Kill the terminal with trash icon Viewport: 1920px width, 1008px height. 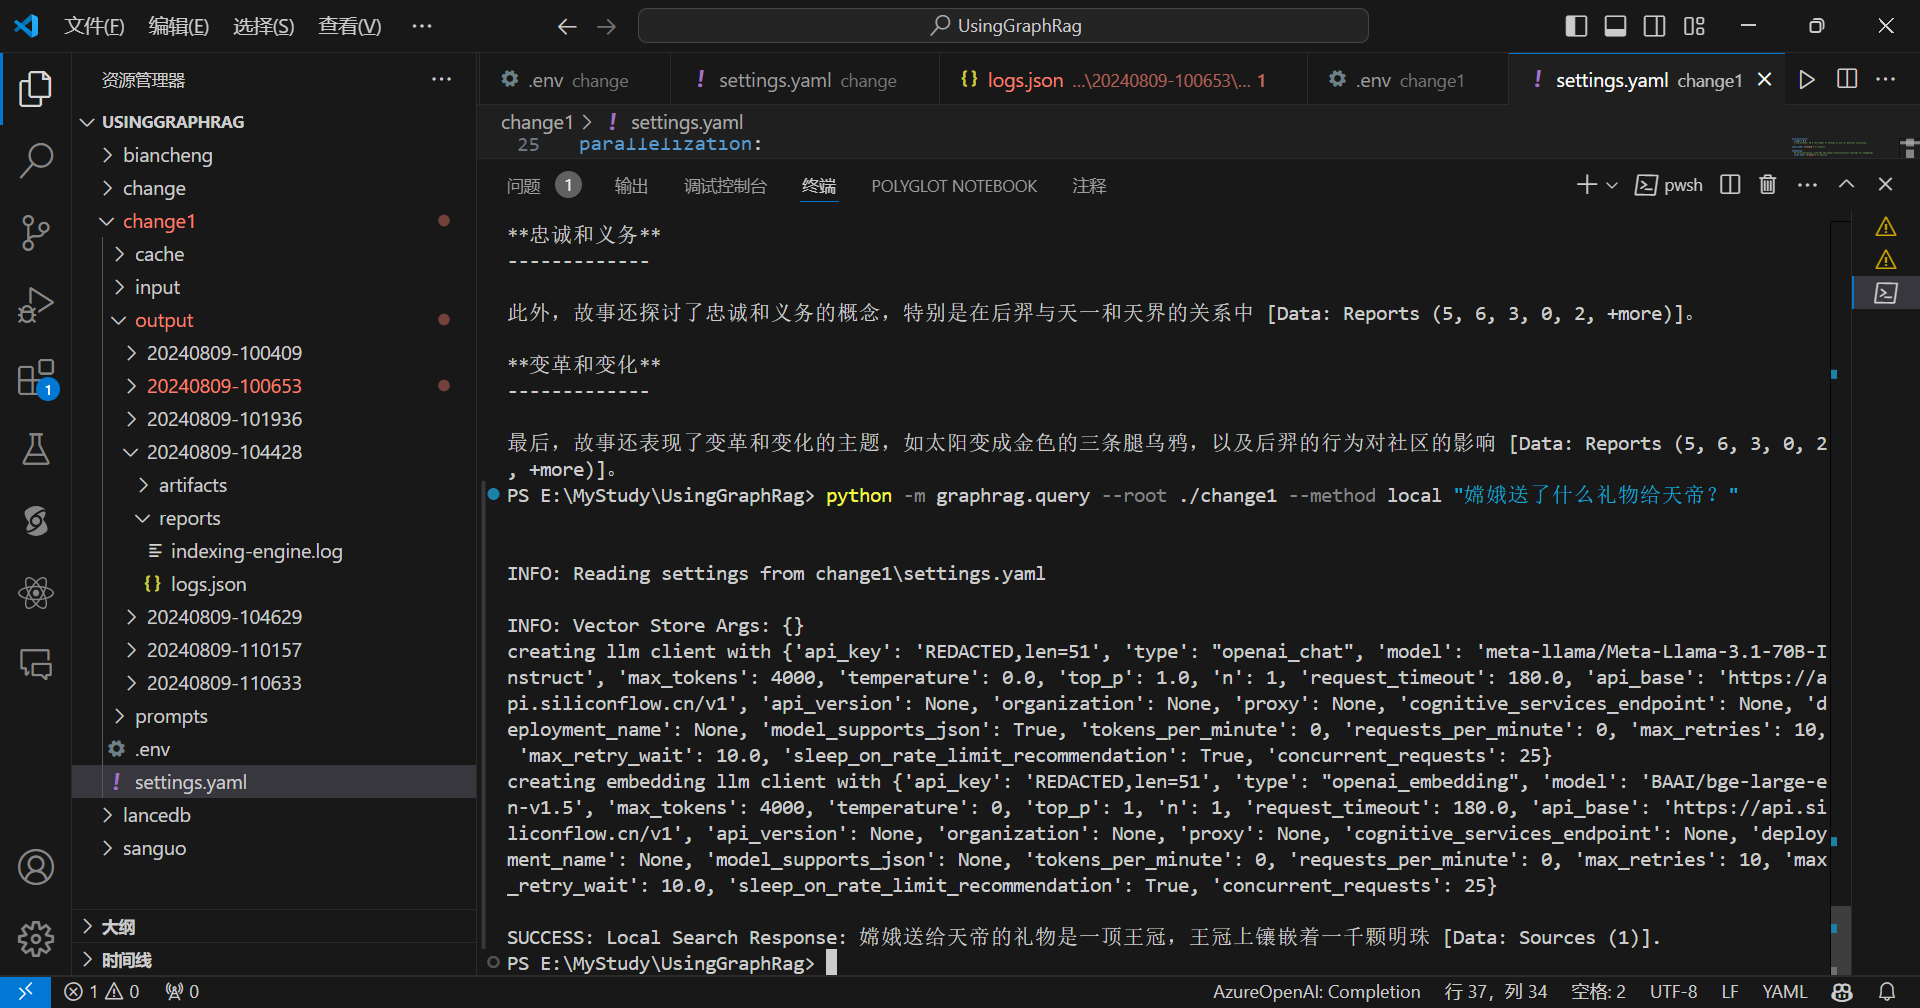point(1768,184)
